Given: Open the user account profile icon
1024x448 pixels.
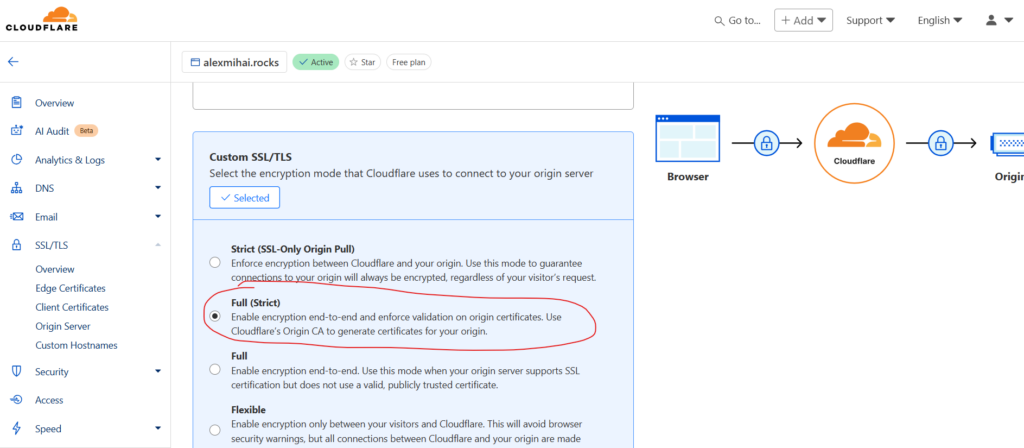Looking at the screenshot, I should pyautogui.click(x=998, y=20).
